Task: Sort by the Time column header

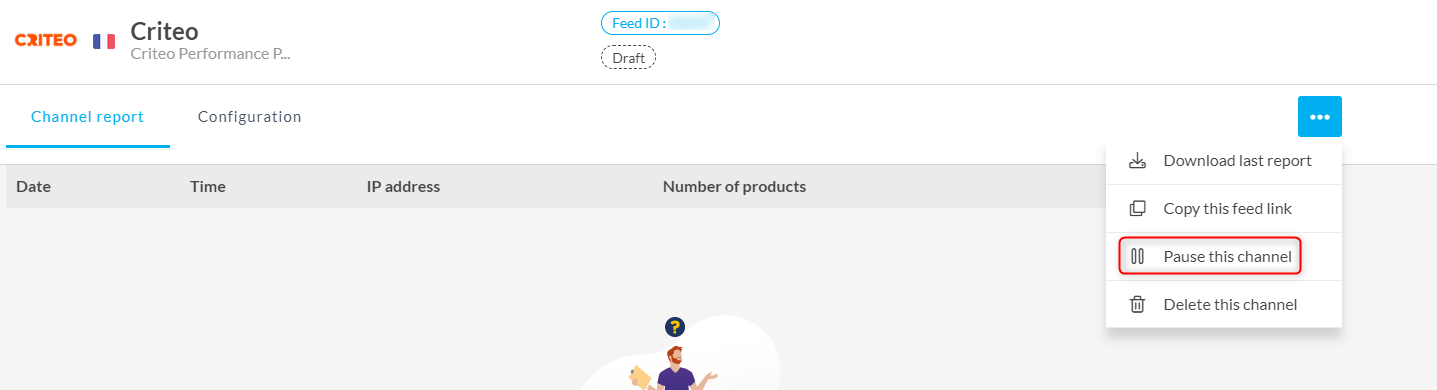Action: tap(208, 187)
